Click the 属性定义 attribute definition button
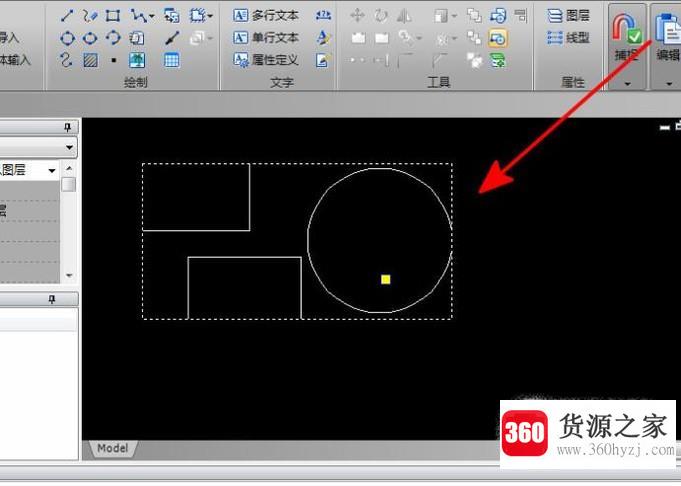The height and width of the screenshot is (486, 681). 266,60
